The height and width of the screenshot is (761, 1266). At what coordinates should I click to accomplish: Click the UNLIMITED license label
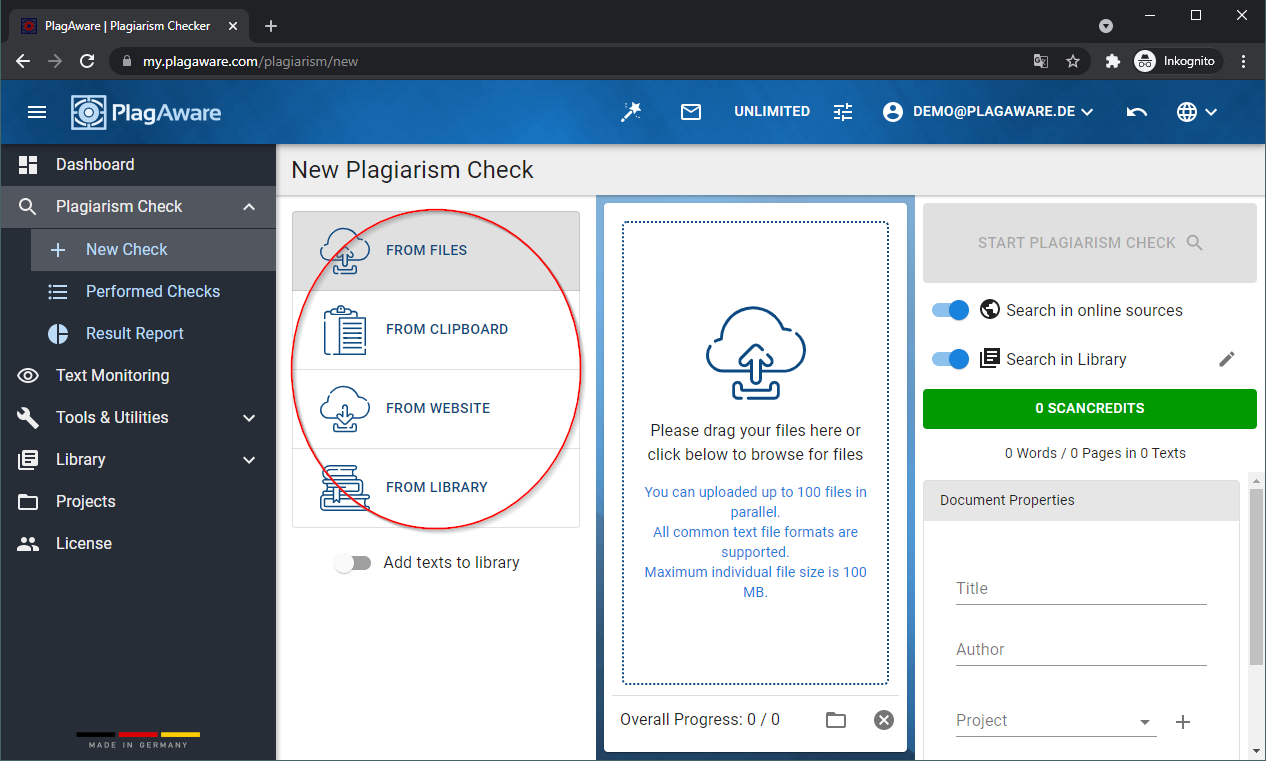click(772, 112)
